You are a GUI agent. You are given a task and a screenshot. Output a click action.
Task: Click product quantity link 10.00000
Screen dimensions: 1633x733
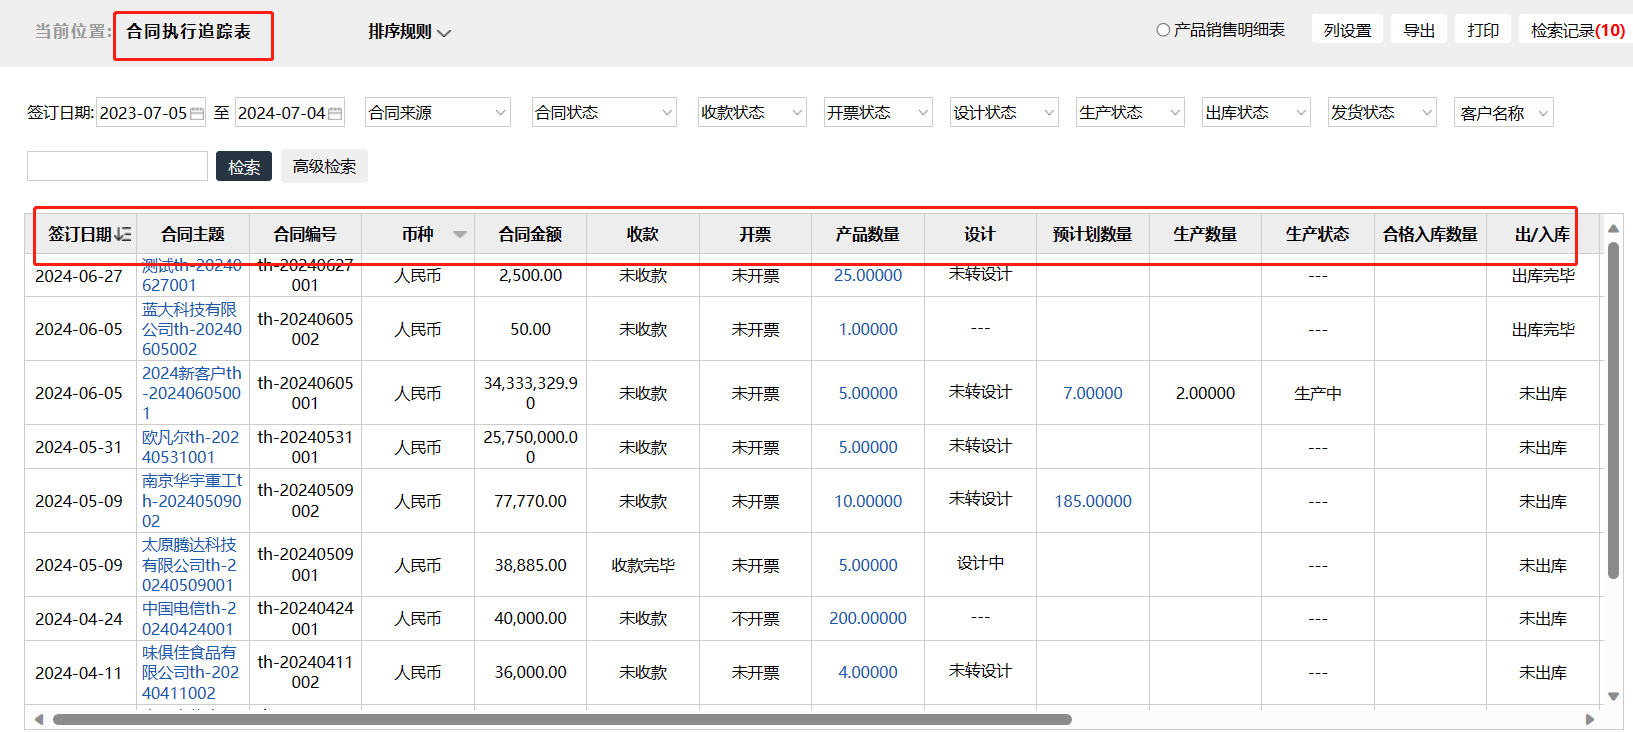pyautogui.click(x=868, y=501)
